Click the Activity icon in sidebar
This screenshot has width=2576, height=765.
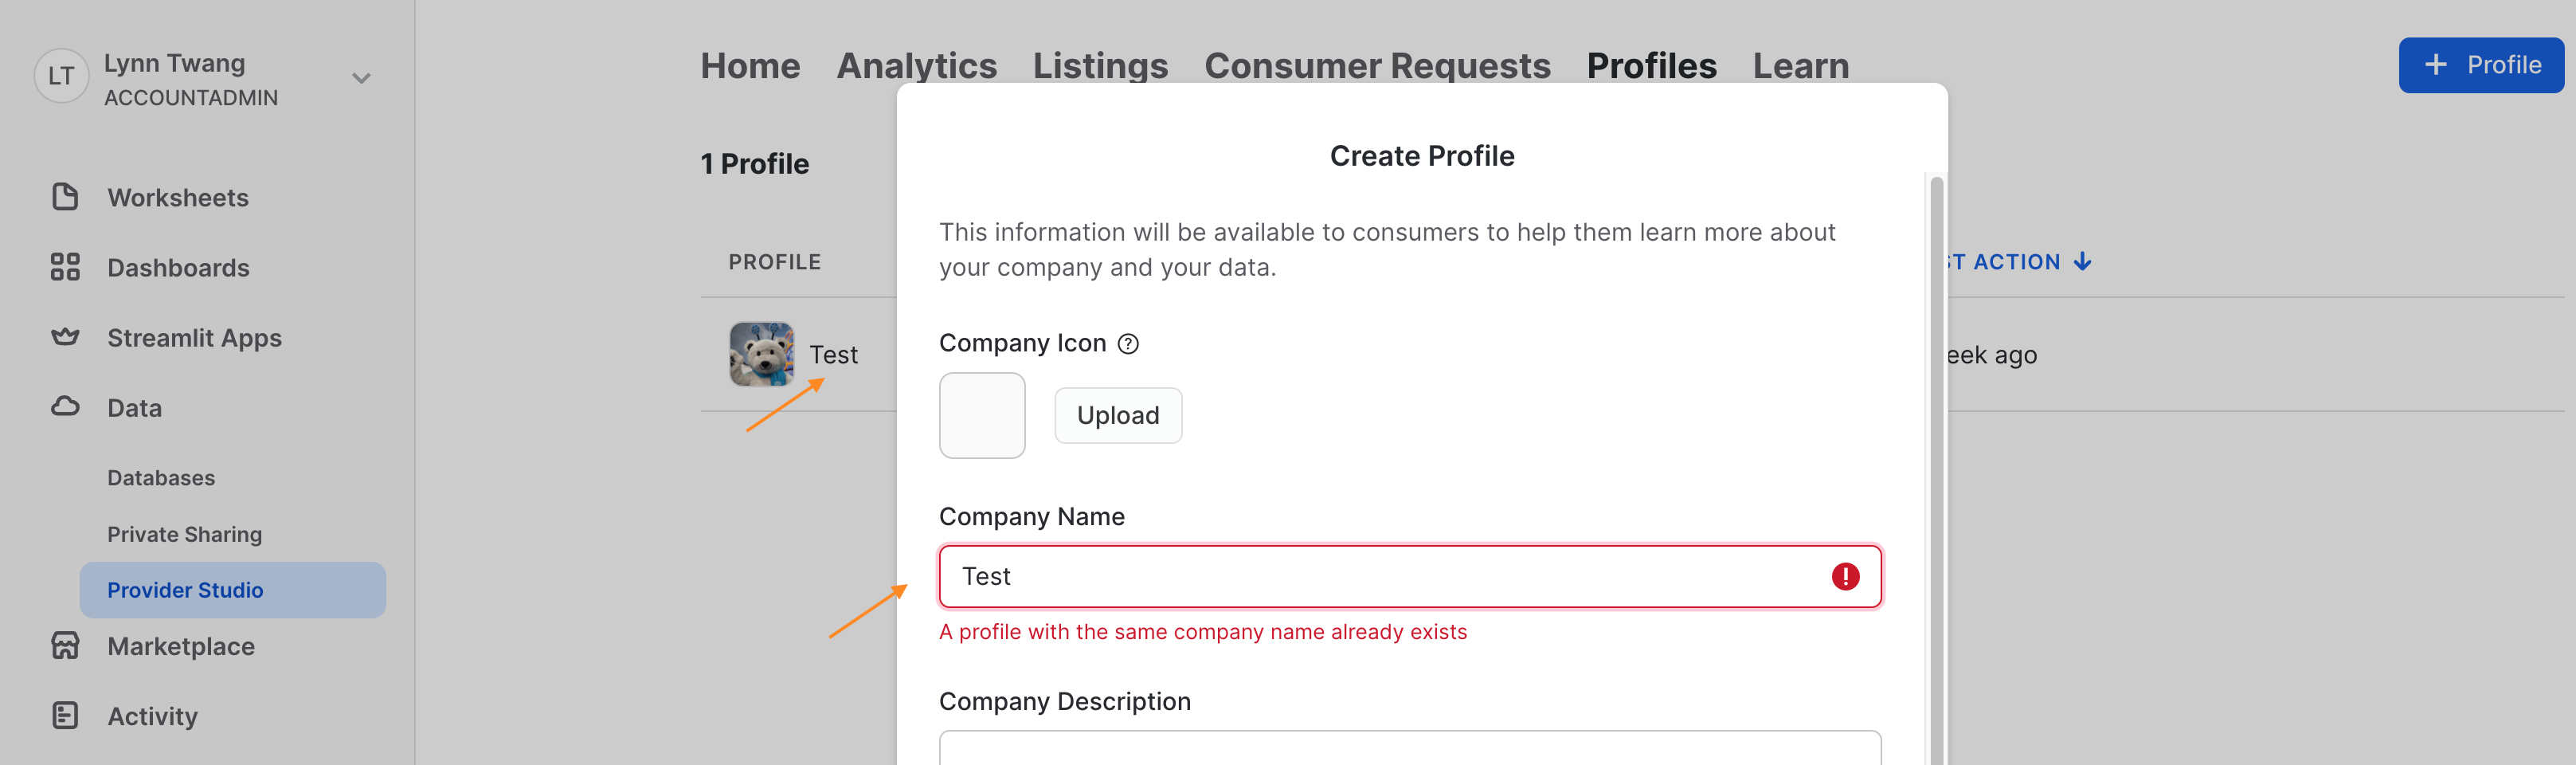[x=66, y=715]
